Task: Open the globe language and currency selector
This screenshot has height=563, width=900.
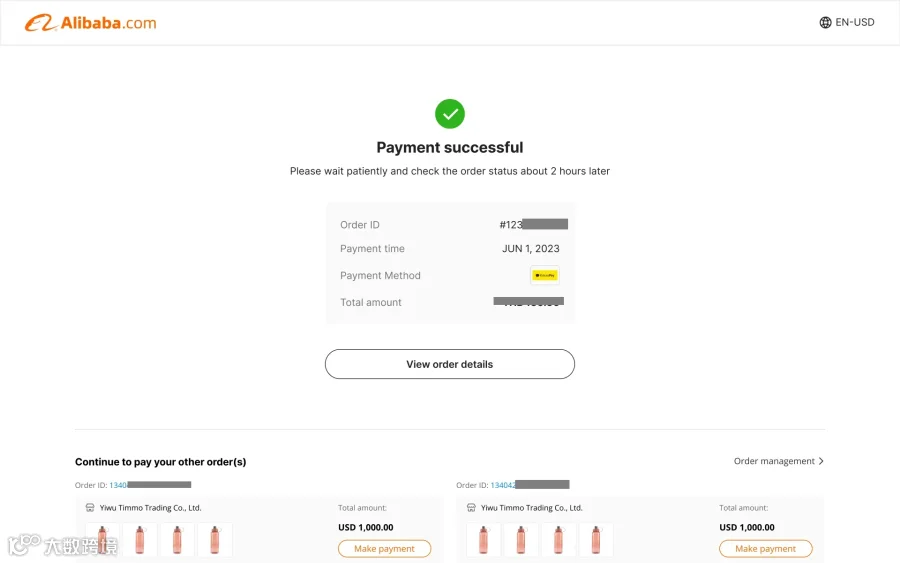Action: 825,22
